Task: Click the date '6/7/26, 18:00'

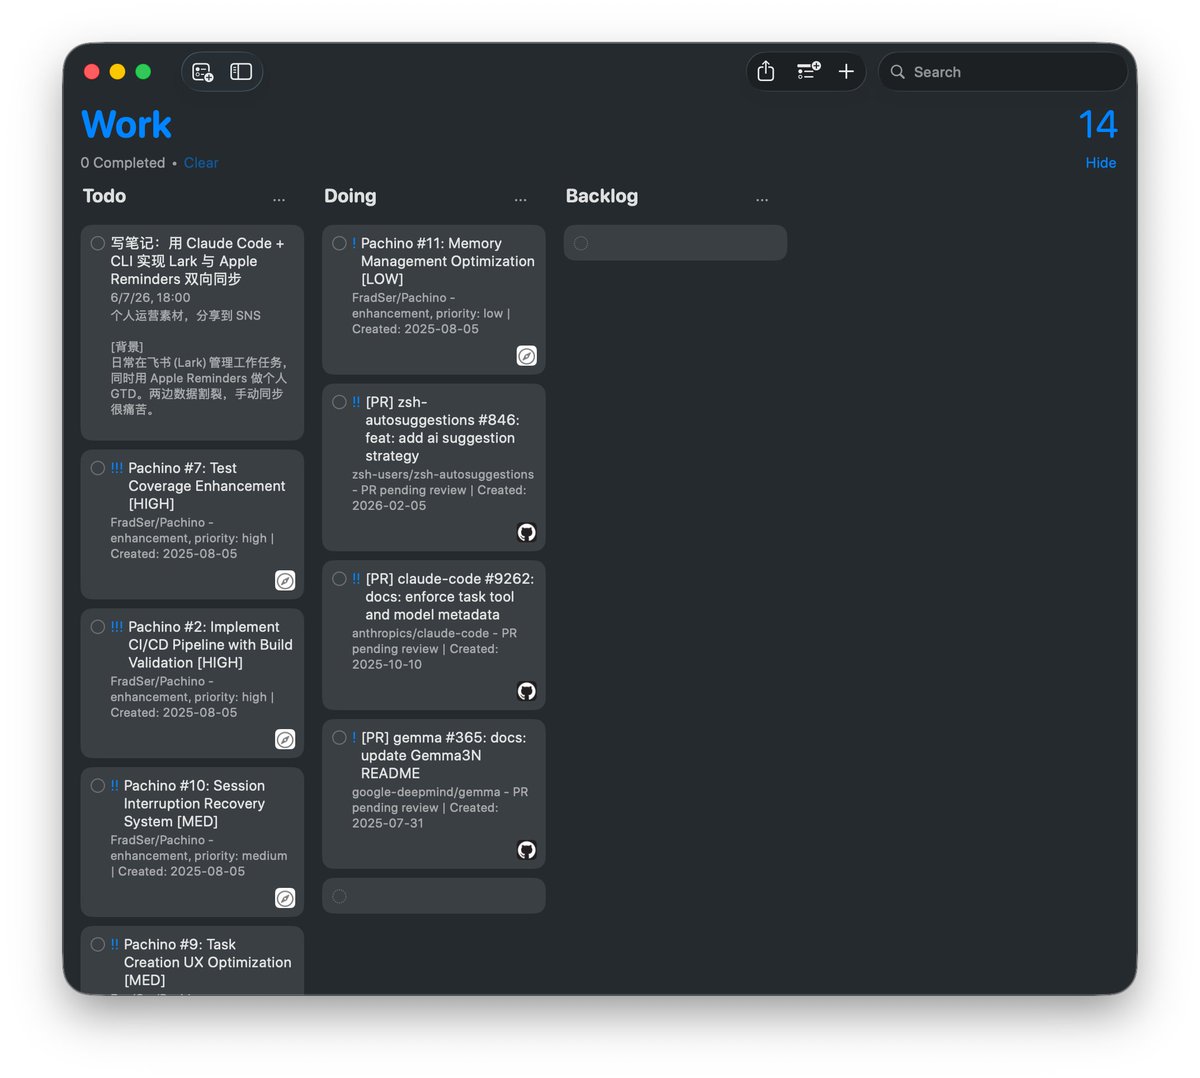Action: (x=150, y=298)
